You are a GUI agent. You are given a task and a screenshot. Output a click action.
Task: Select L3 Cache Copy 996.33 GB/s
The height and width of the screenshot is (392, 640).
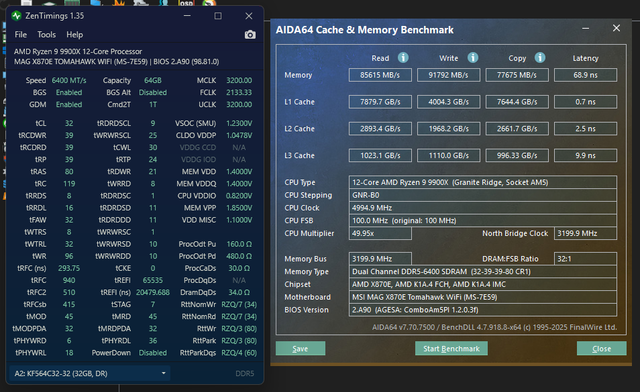point(517,156)
